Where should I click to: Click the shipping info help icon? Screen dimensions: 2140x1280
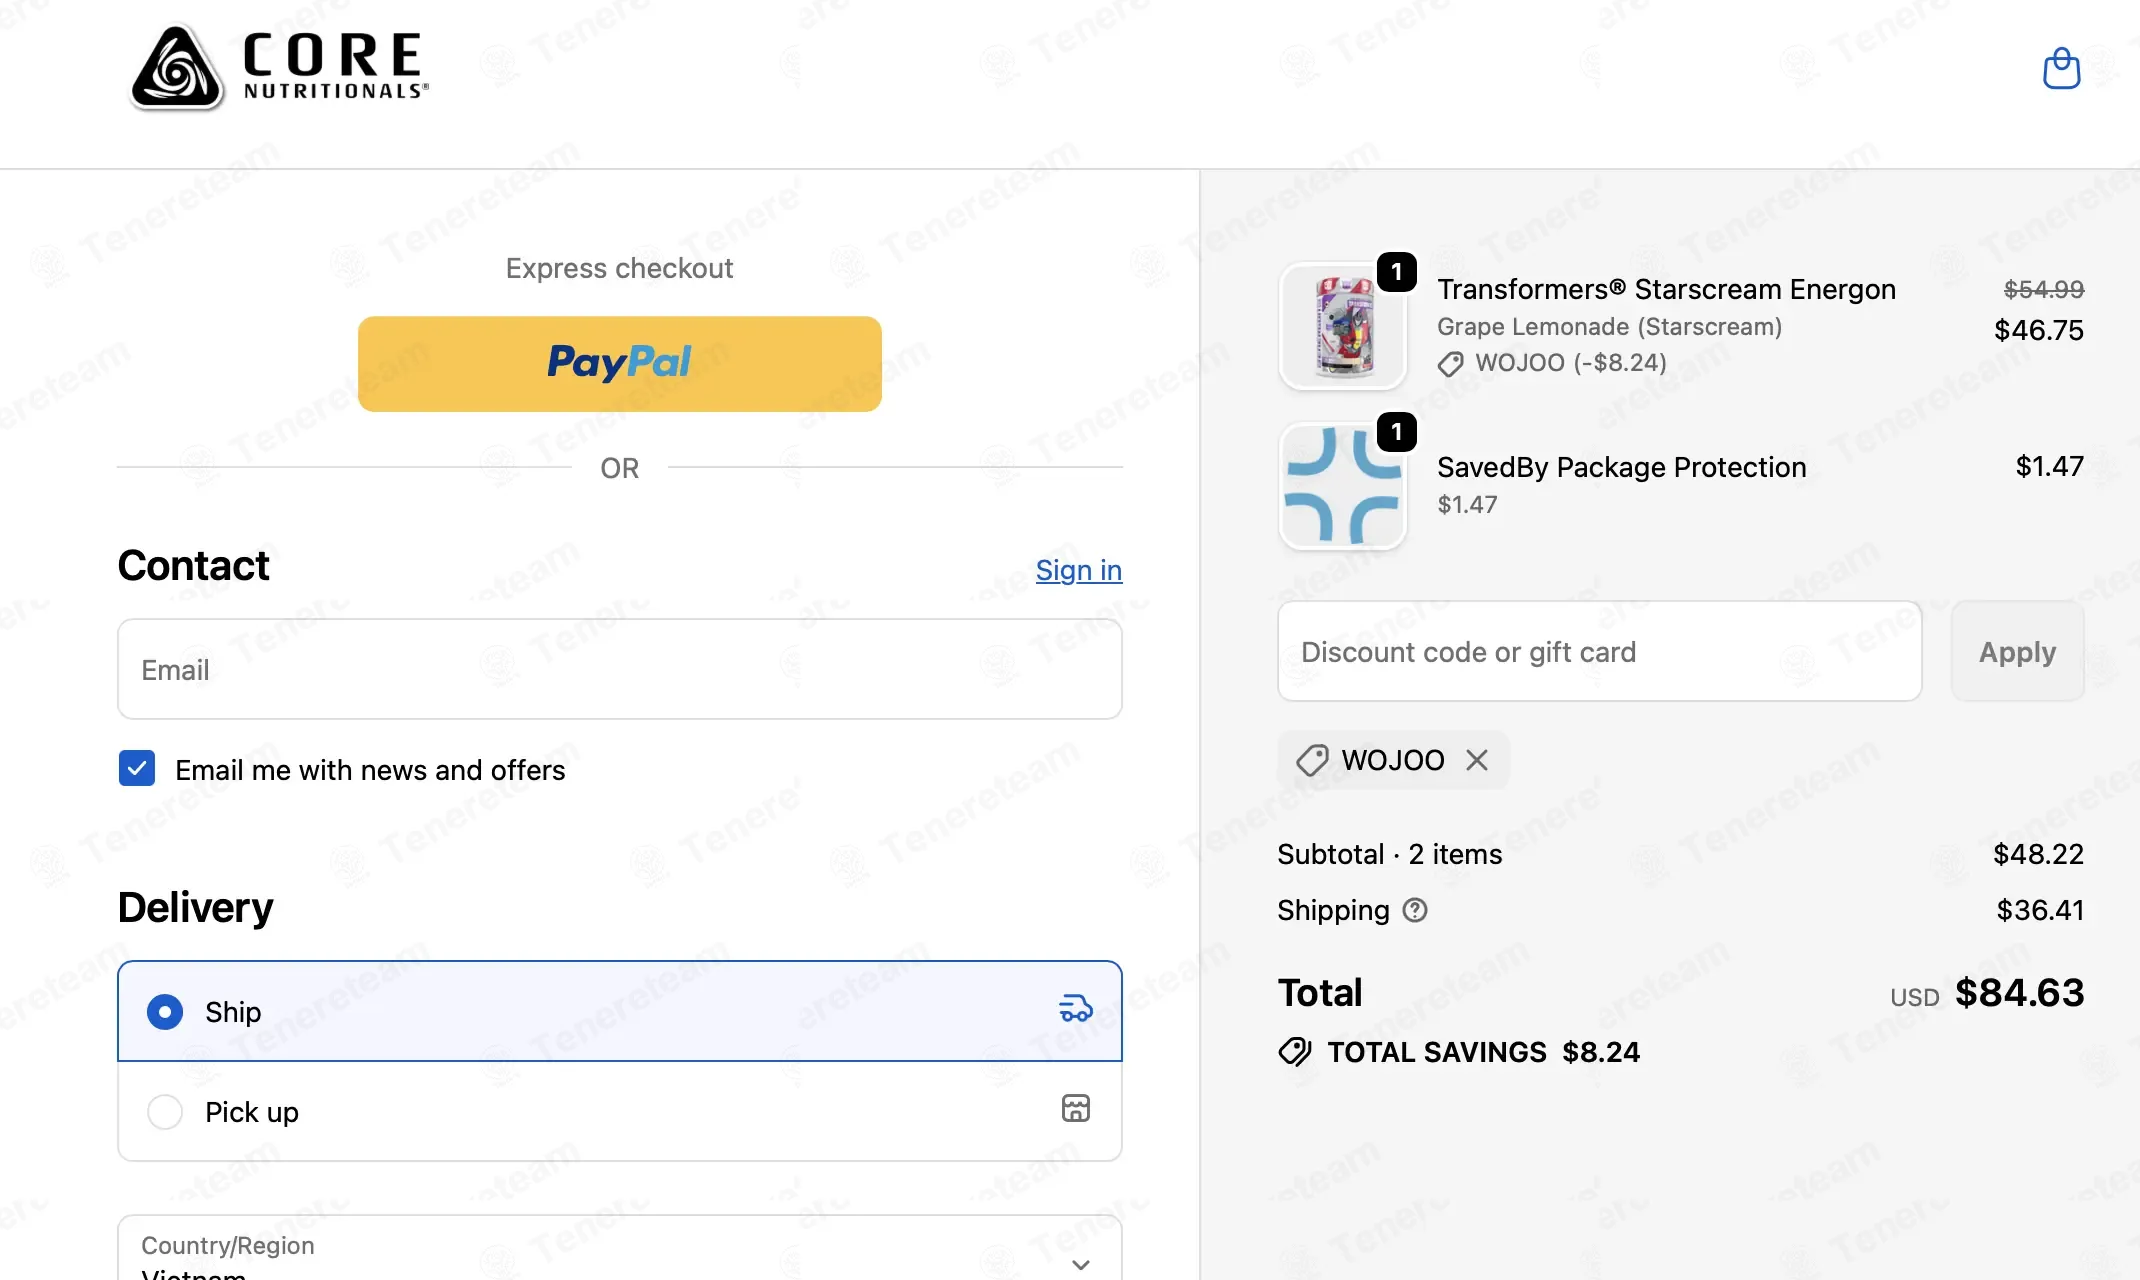coord(1415,910)
